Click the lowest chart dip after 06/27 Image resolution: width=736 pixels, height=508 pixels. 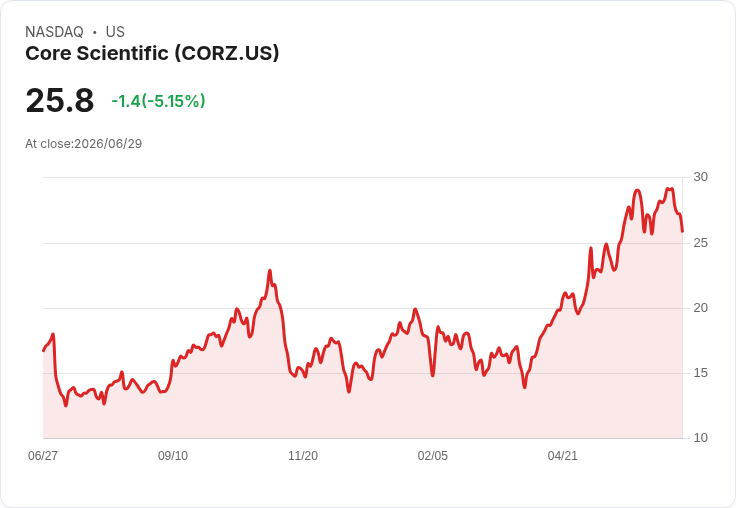[x=66, y=406]
